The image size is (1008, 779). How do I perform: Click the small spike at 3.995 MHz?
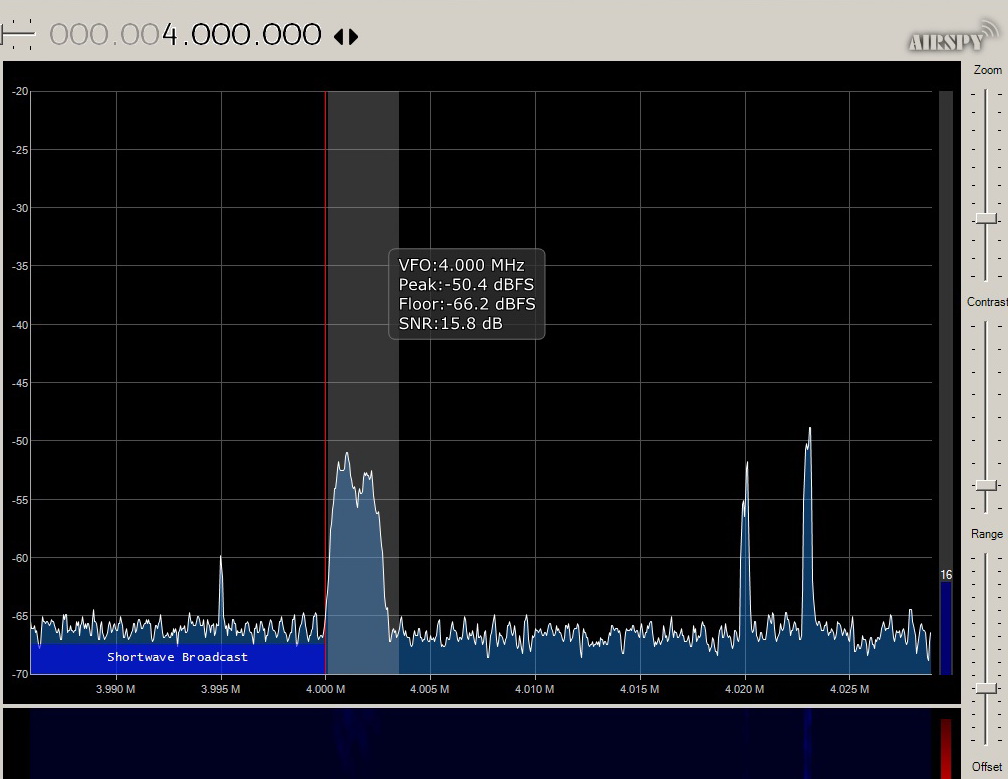pyautogui.click(x=221, y=588)
